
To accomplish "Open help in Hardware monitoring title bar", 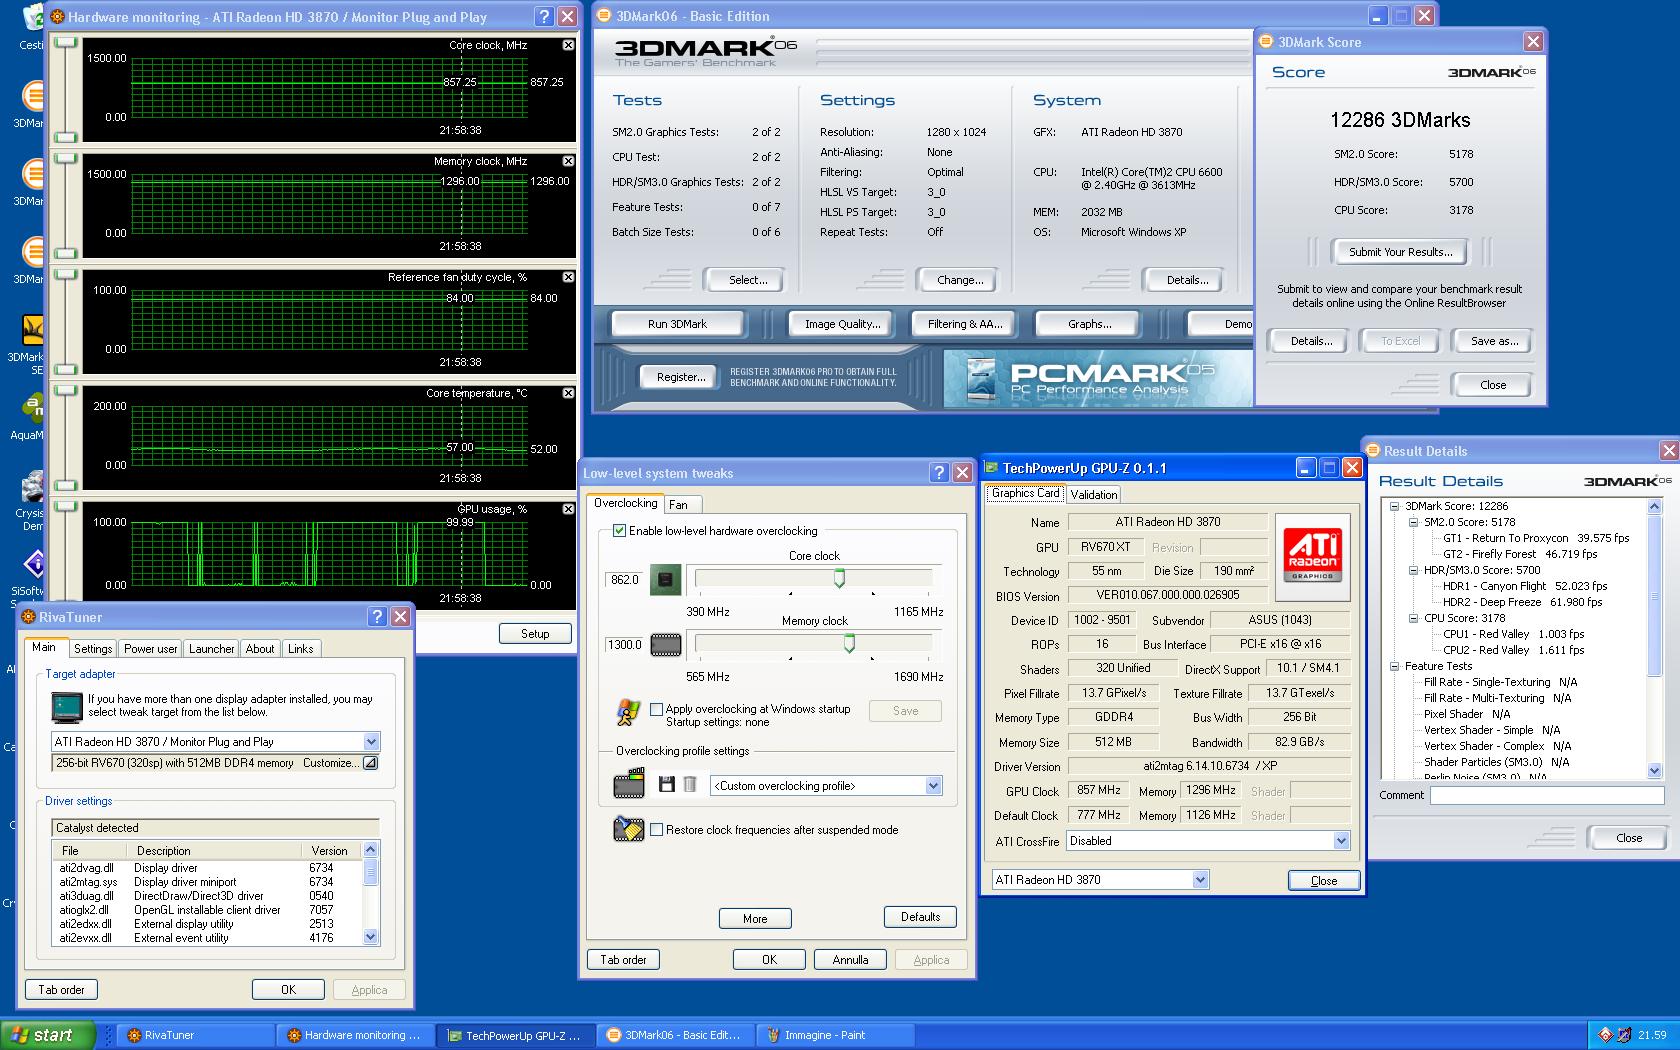I will [x=544, y=17].
